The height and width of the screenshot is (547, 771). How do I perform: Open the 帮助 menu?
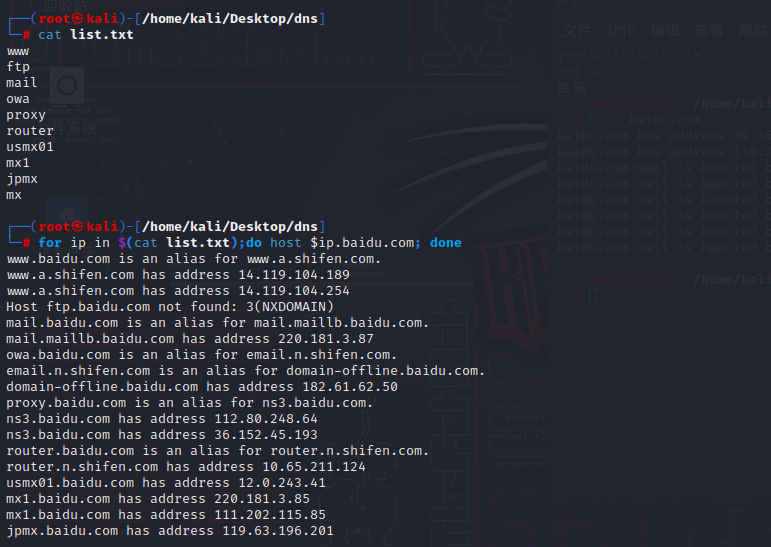pyautogui.click(x=752, y=31)
